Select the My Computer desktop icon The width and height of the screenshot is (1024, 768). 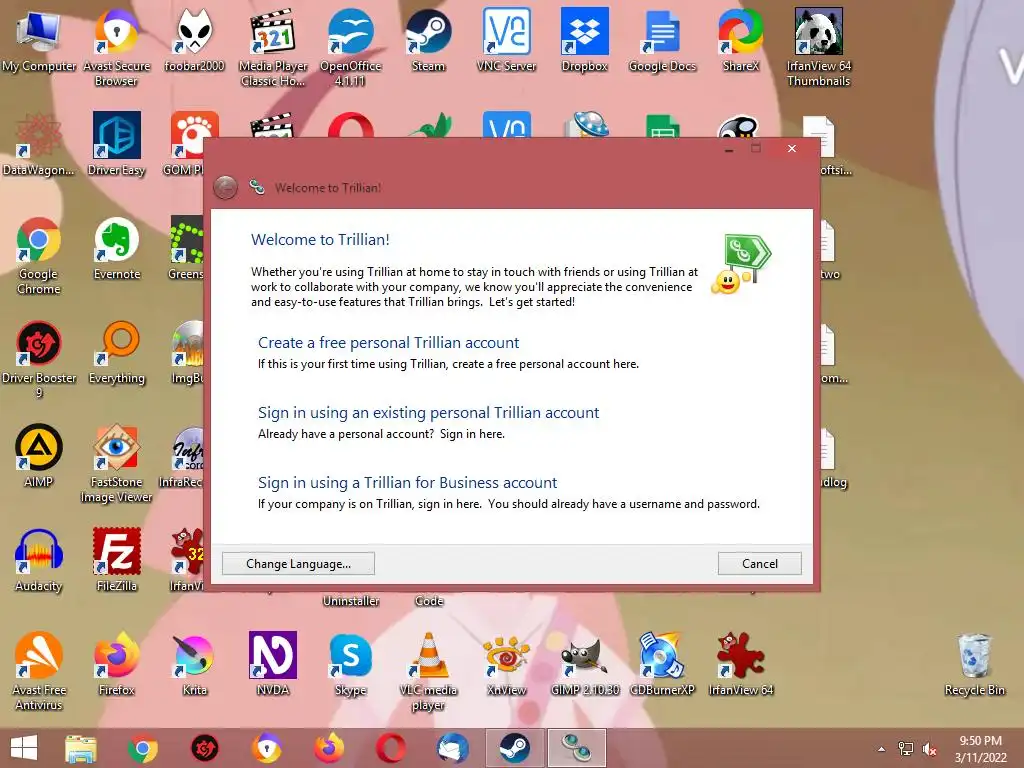click(x=39, y=40)
